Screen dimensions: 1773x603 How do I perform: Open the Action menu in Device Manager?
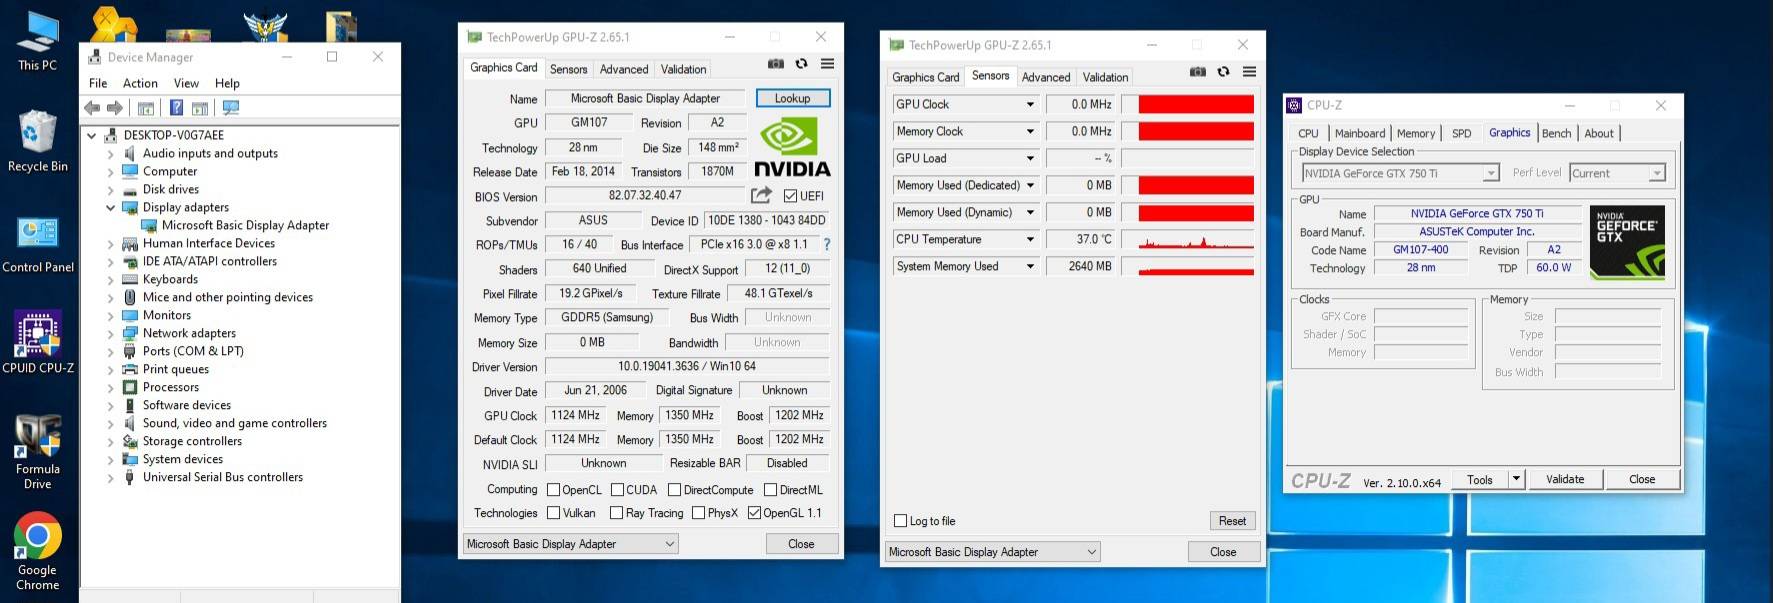point(140,83)
